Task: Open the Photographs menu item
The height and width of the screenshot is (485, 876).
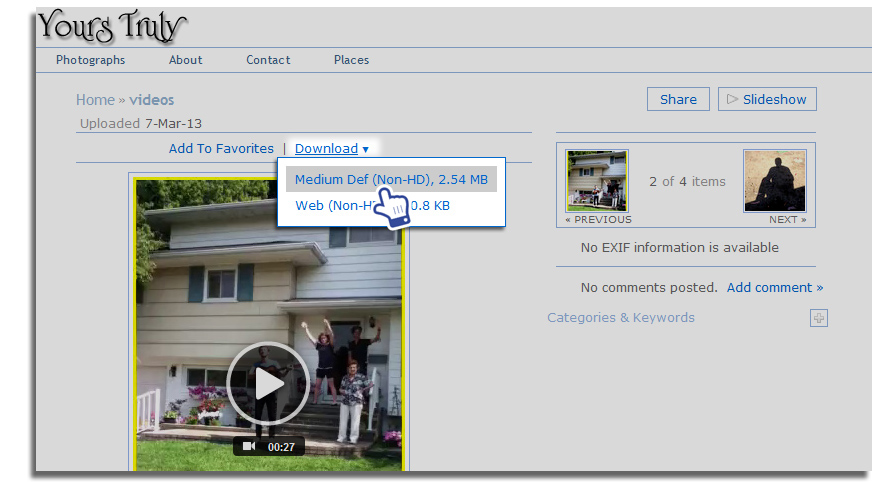Action: click(91, 60)
